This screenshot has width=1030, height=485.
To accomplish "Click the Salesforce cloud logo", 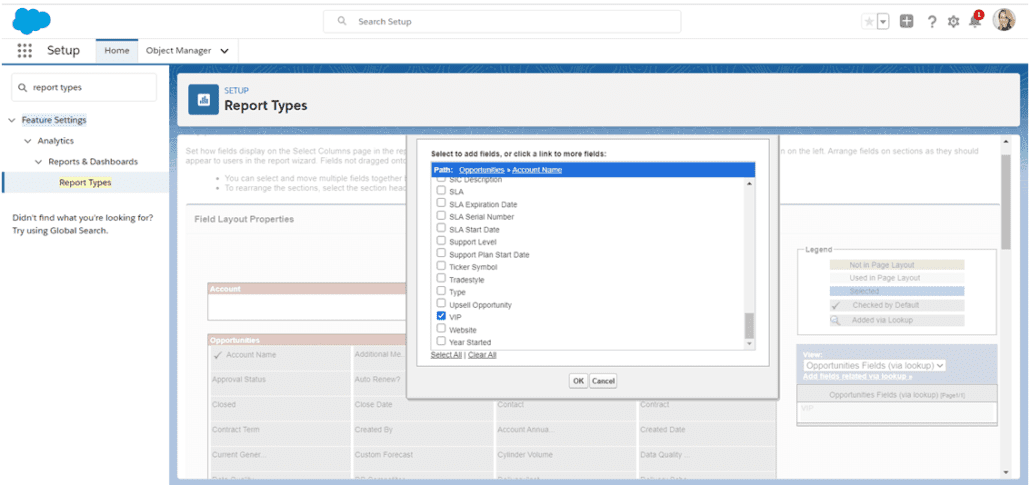I will [x=31, y=20].
